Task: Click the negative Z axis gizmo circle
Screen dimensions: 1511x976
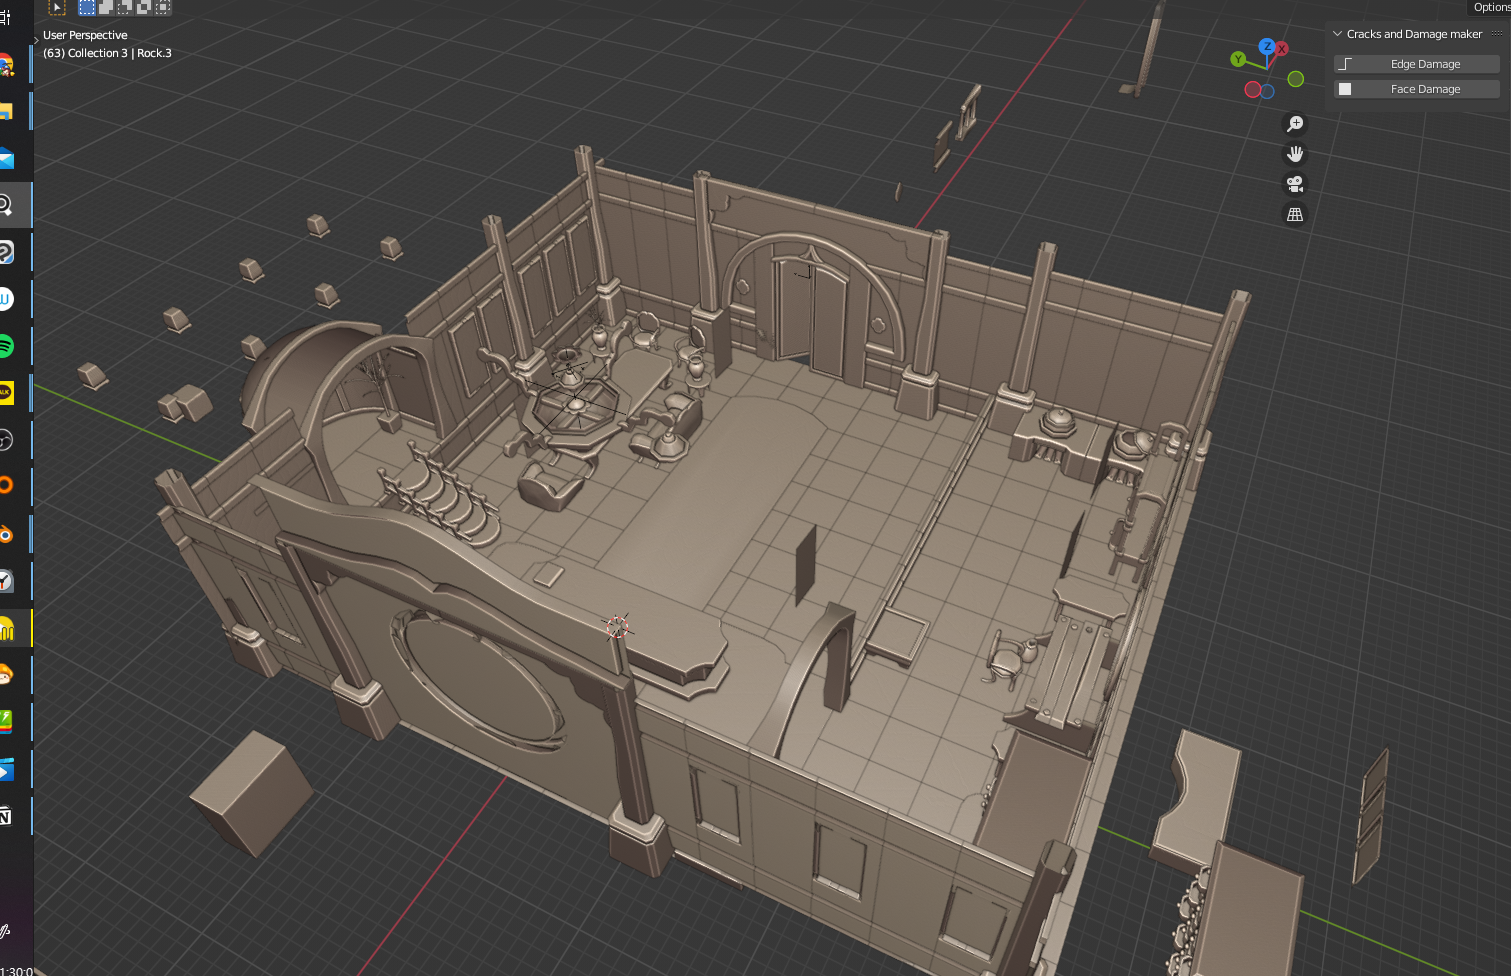Action: pos(1267,92)
